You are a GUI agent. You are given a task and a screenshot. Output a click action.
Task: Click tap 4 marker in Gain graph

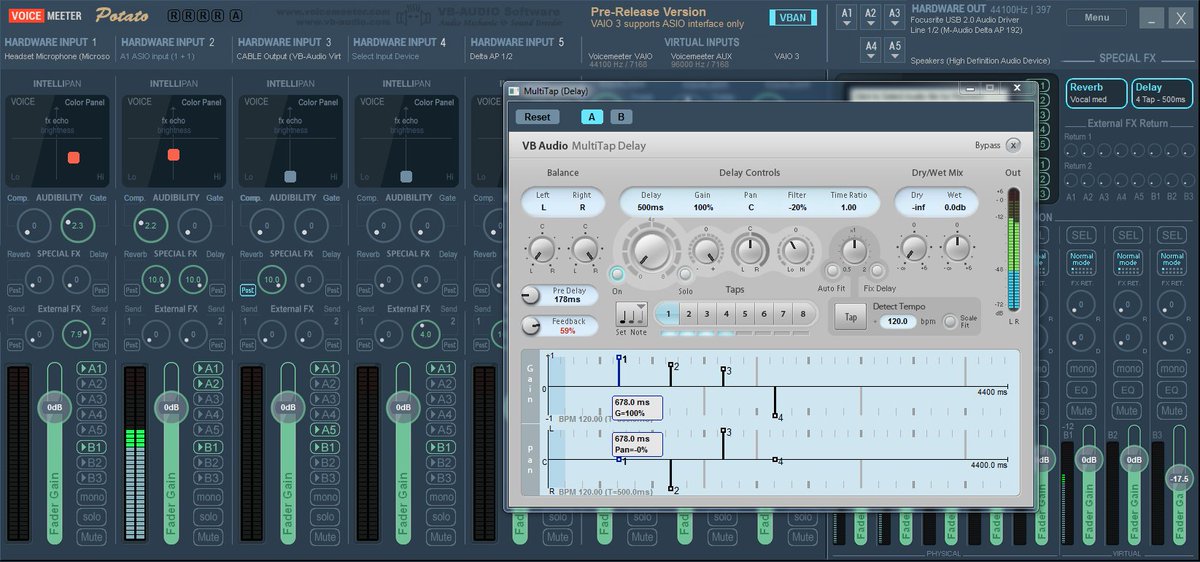coord(775,416)
